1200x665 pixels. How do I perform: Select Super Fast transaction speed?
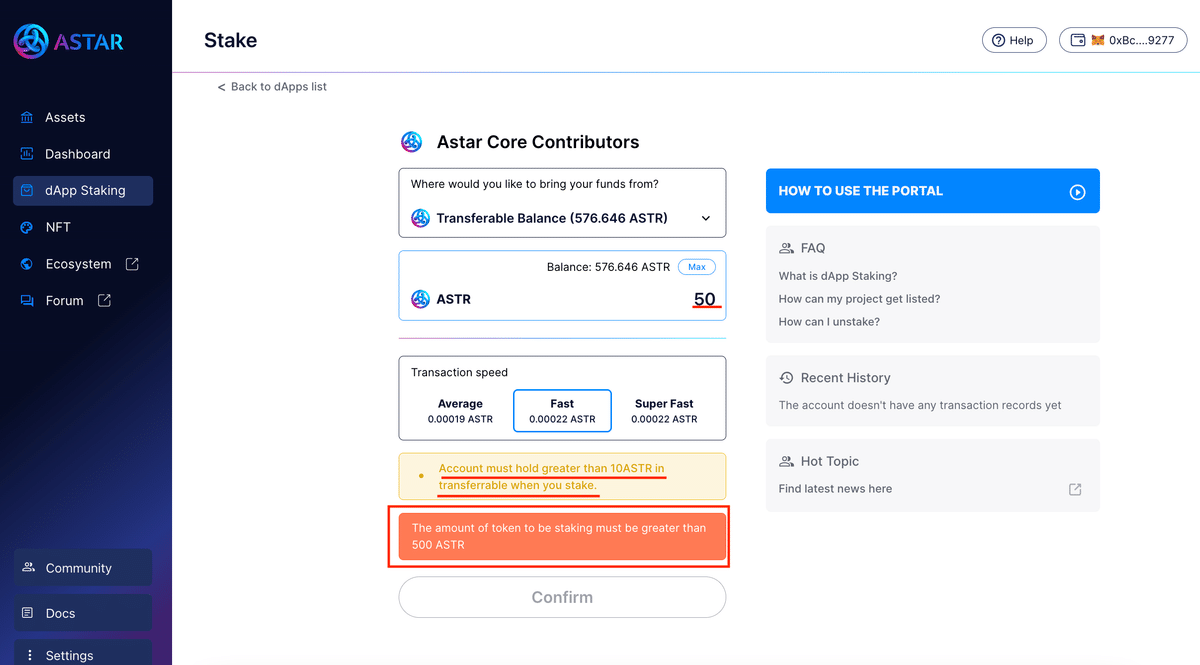(664, 411)
